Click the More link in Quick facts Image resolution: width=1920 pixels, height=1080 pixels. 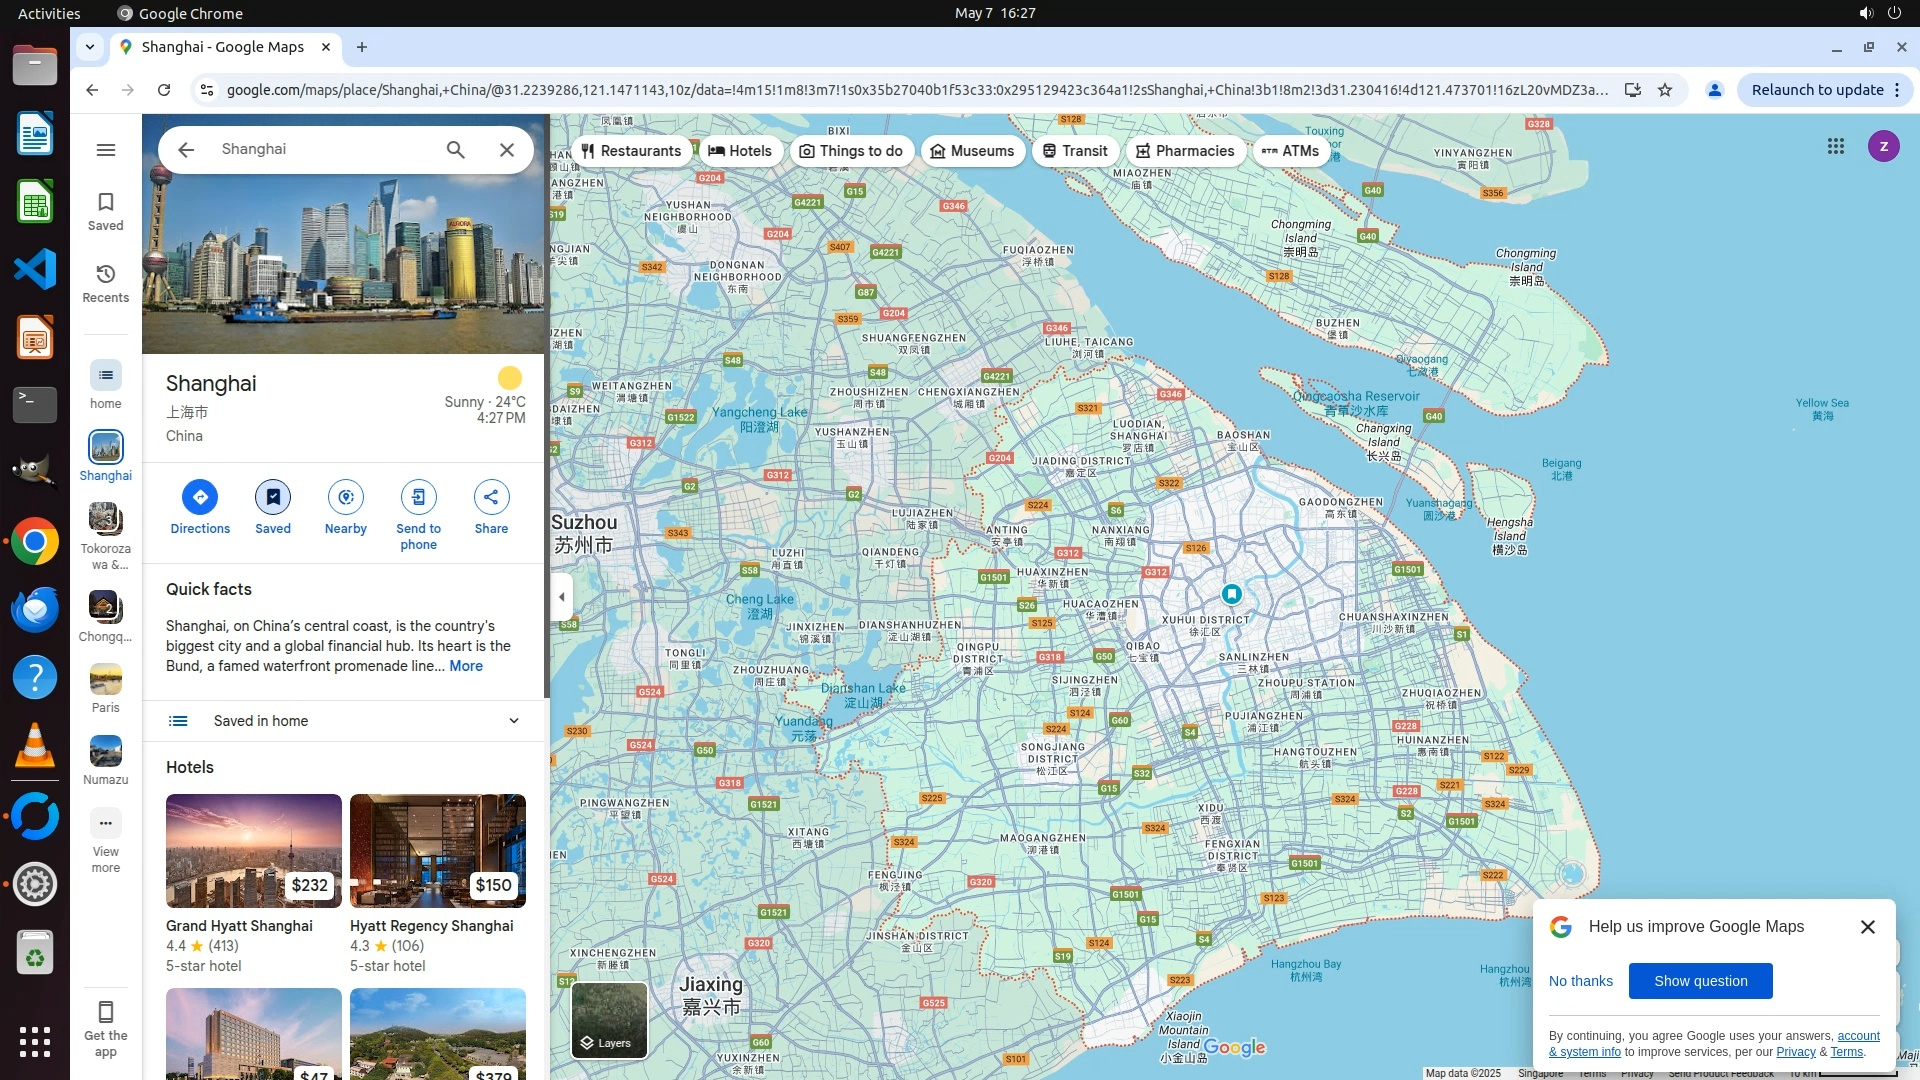pos(466,666)
